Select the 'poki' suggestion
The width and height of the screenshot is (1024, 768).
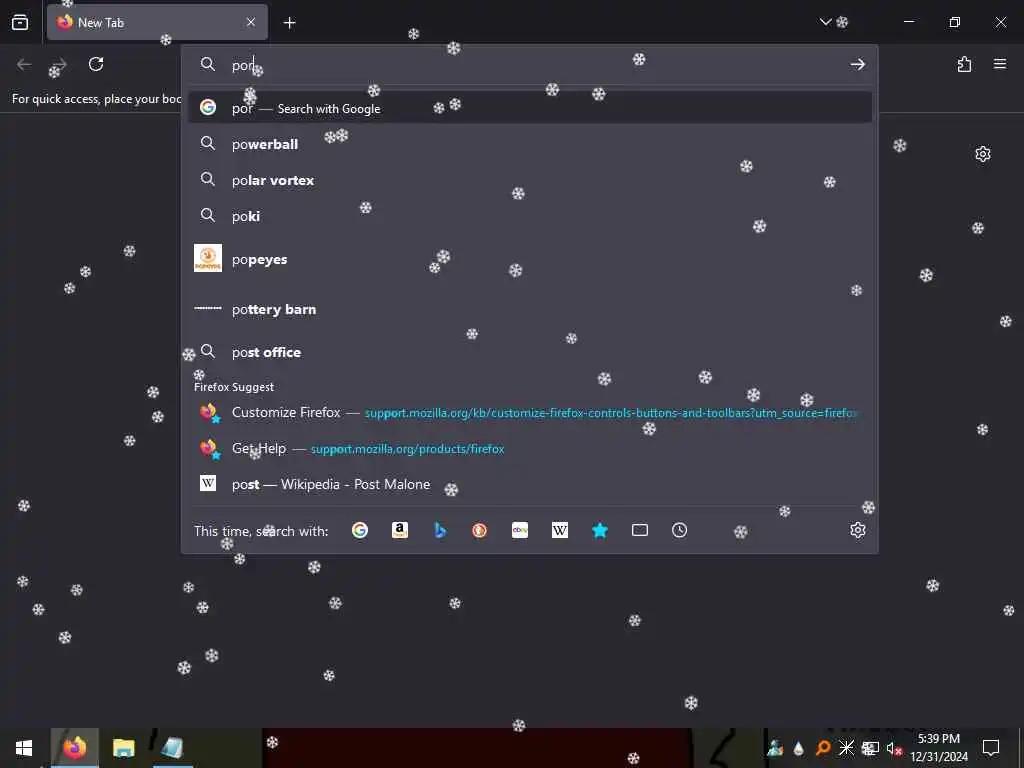pos(530,216)
